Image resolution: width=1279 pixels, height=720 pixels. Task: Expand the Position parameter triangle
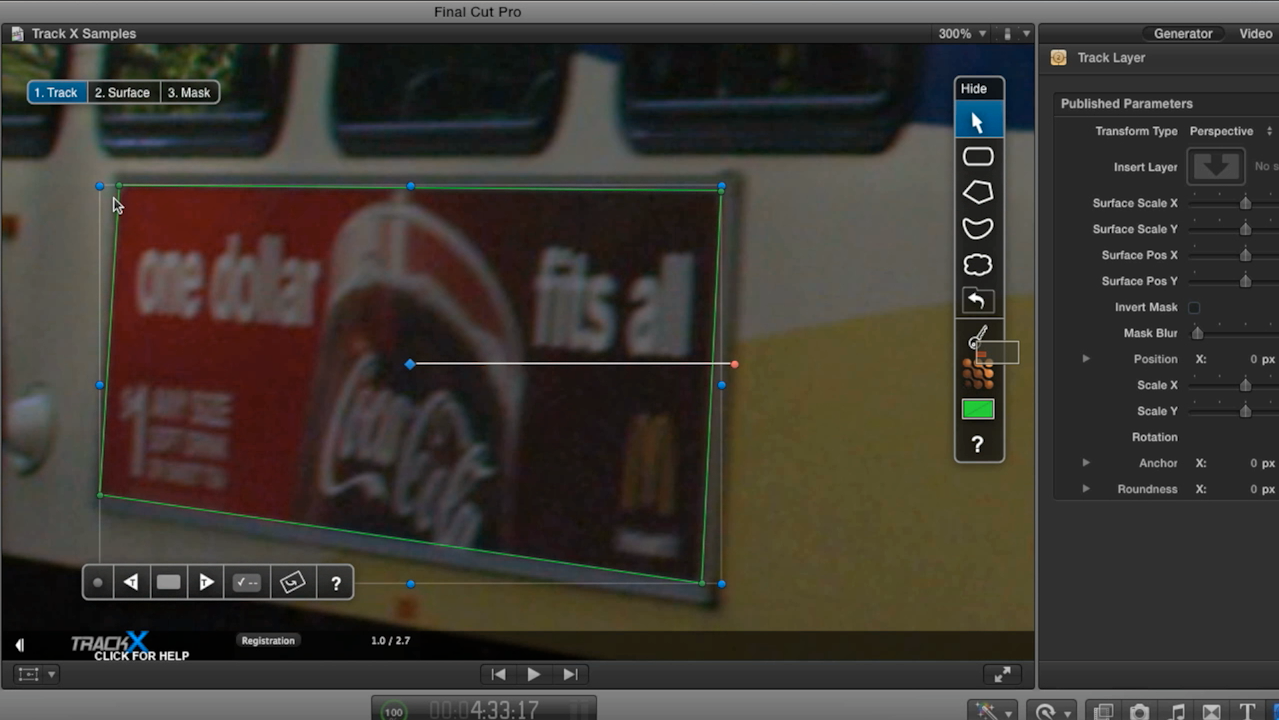pyautogui.click(x=1086, y=359)
